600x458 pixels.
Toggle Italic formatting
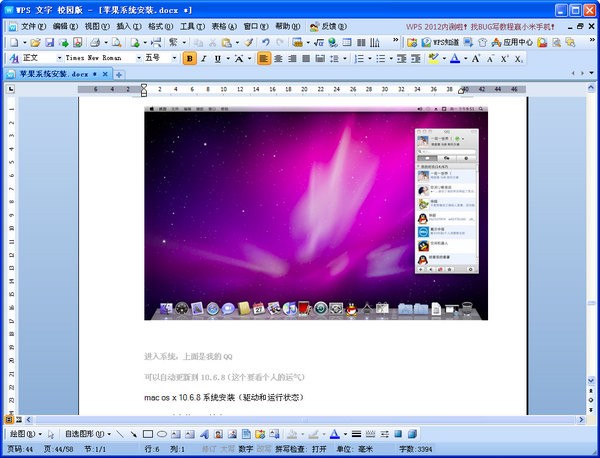tap(204, 59)
